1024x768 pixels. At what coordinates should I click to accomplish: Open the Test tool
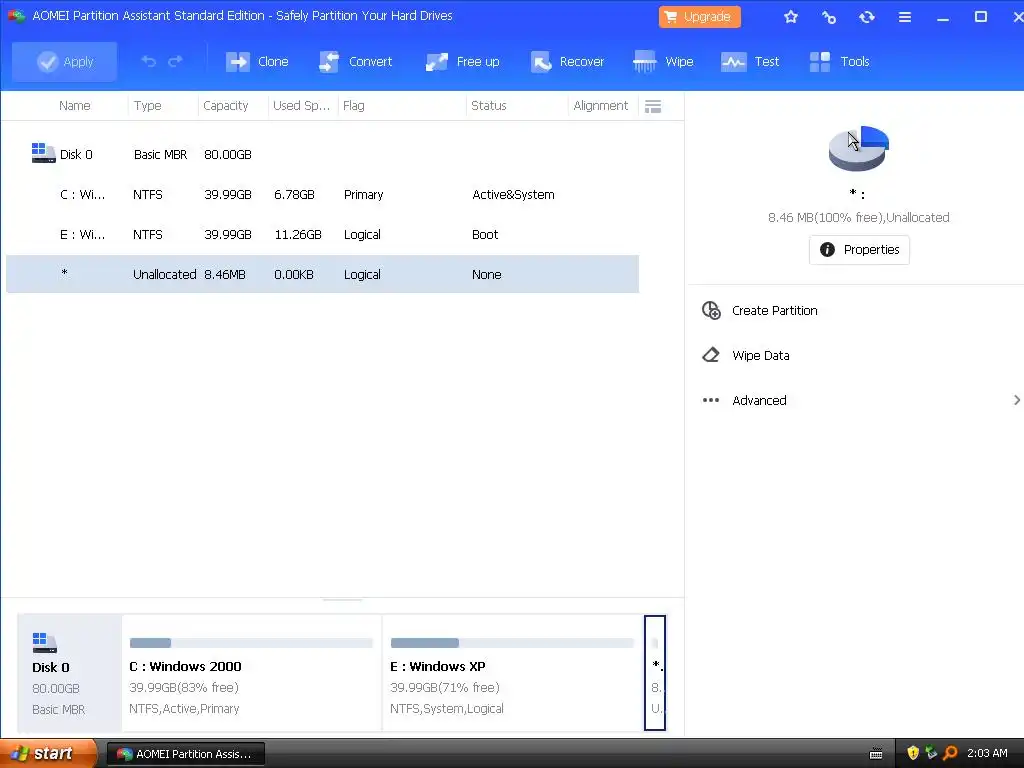coord(750,61)
